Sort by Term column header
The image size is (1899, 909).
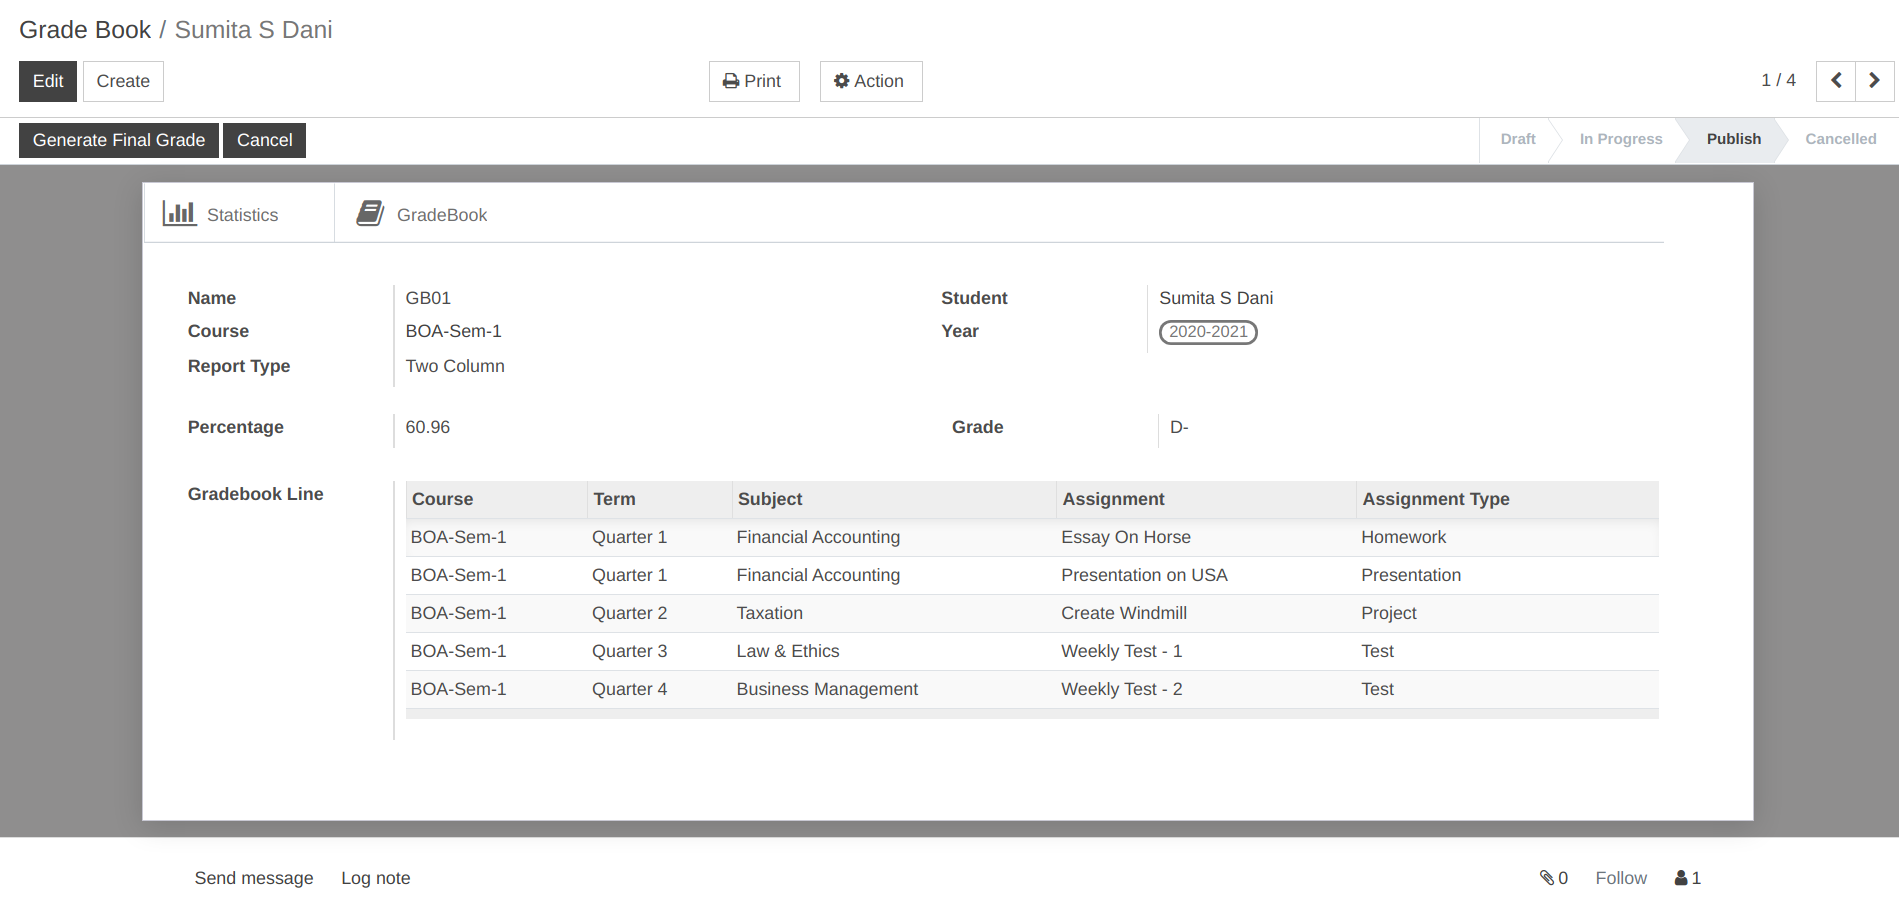(659, 499)
